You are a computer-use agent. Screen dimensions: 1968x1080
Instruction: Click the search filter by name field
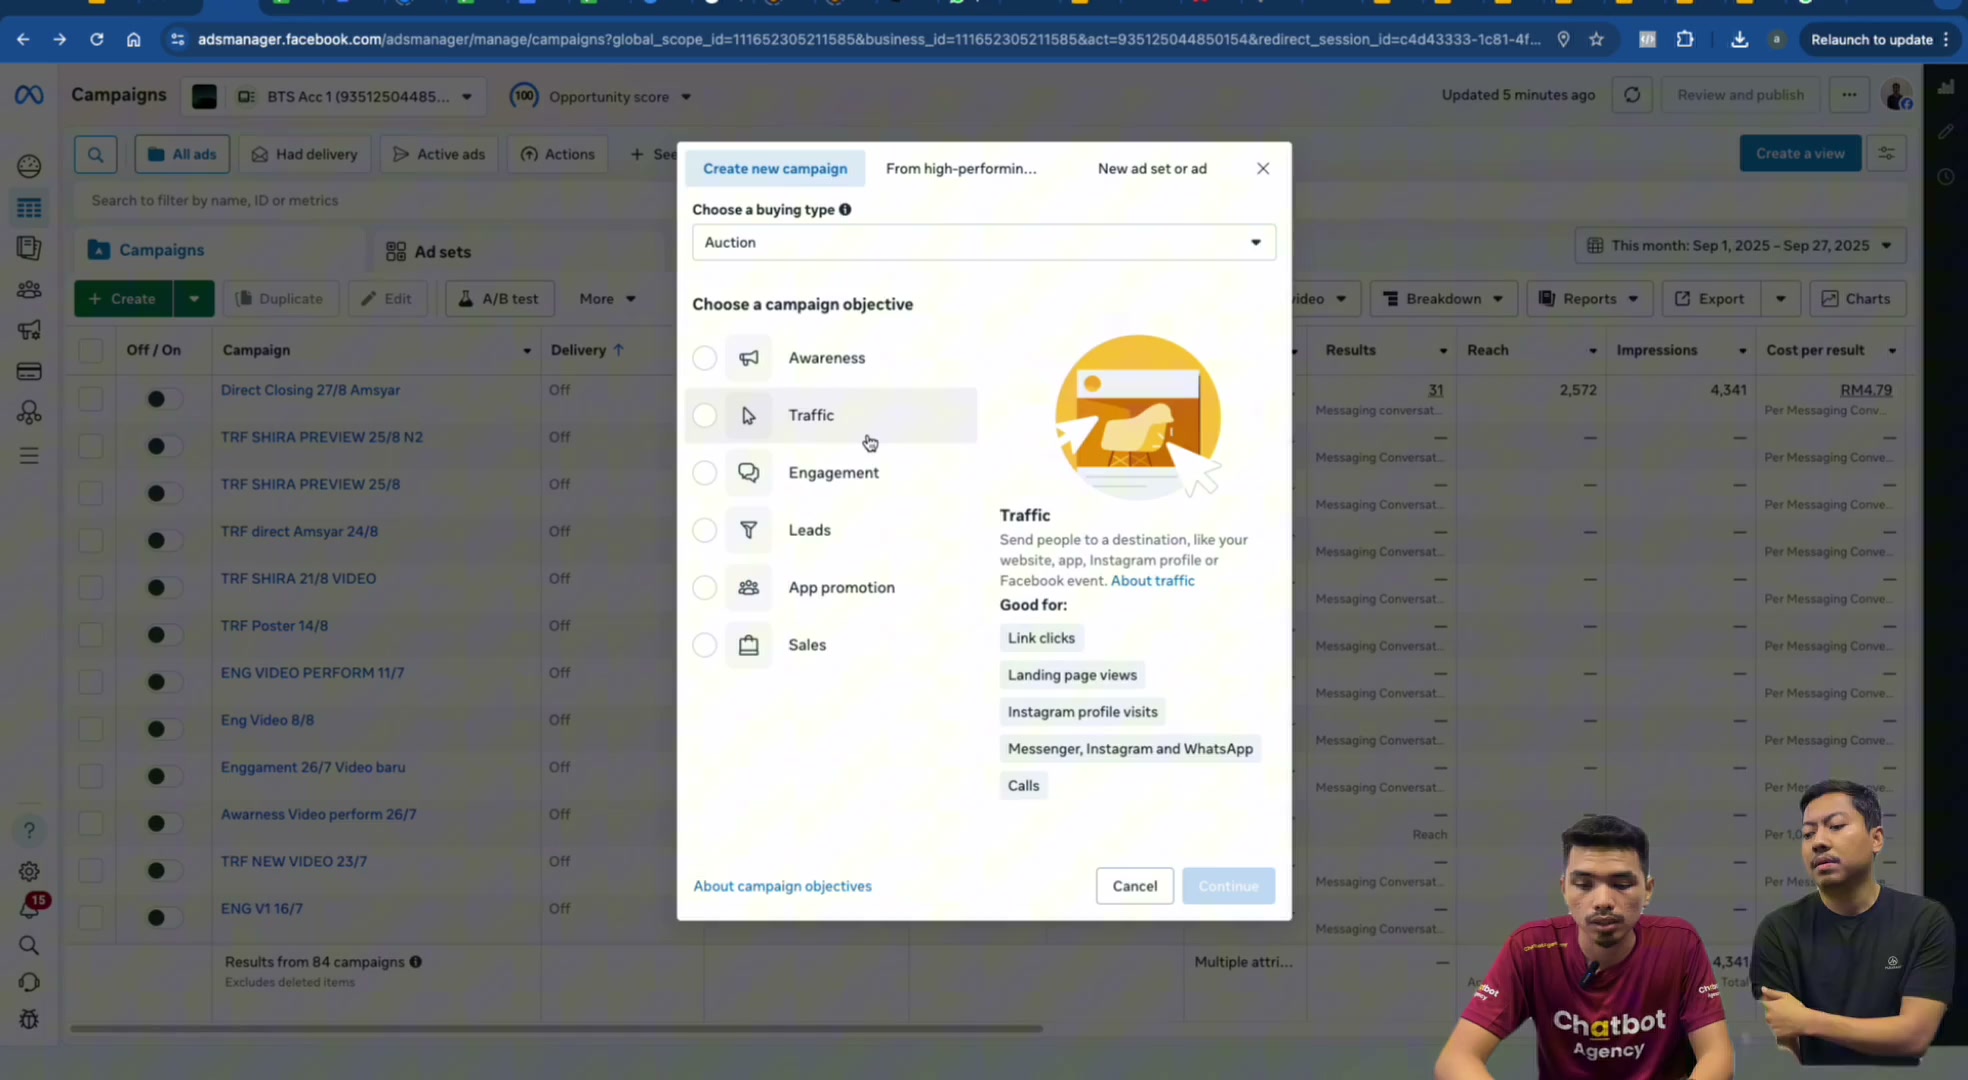(x=370, y=200)
